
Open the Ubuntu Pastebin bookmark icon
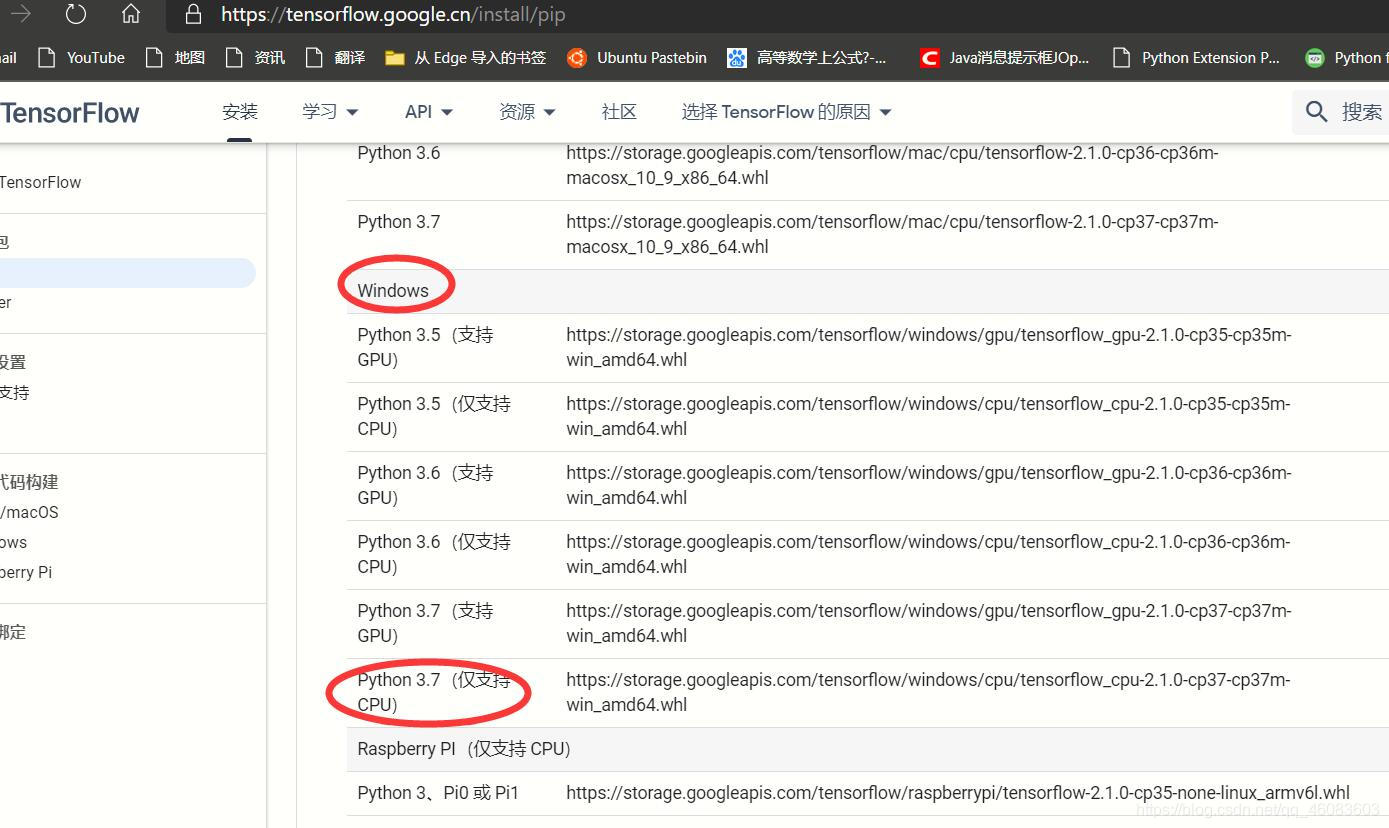[577, 58]
